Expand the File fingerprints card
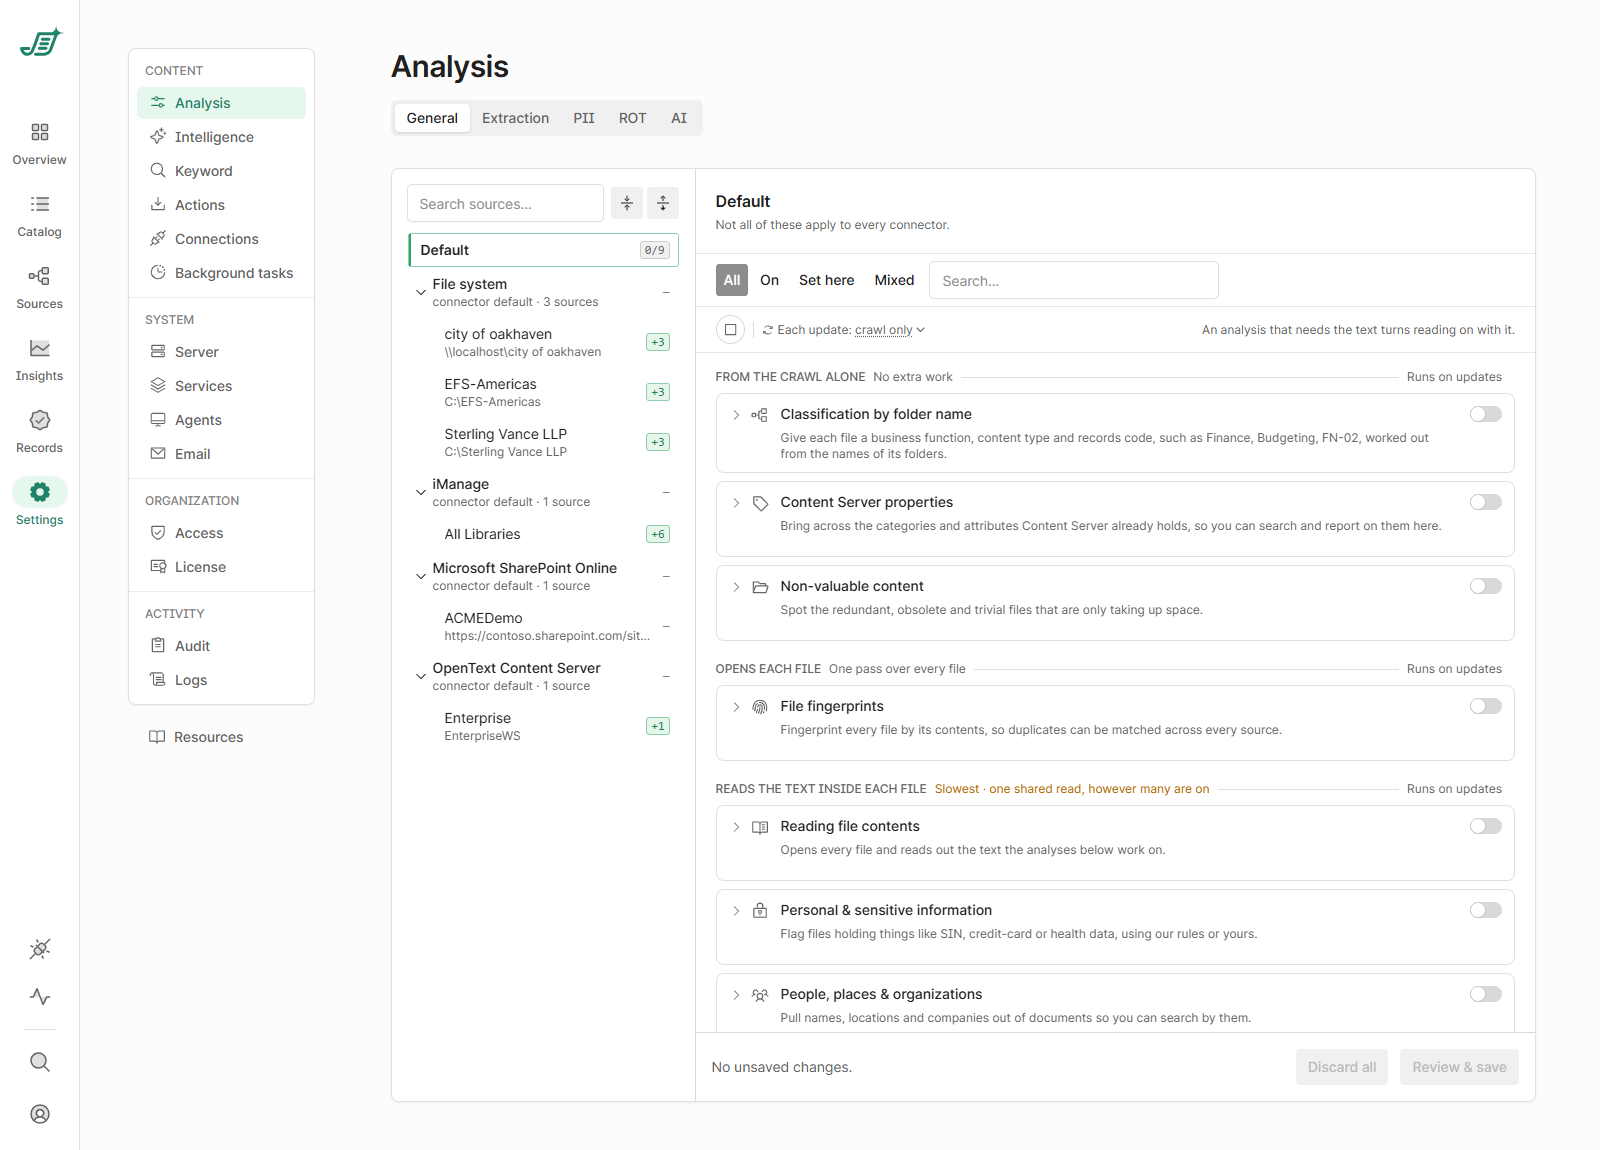The width and height of the screenshot is (1600, 1150). 736,707
